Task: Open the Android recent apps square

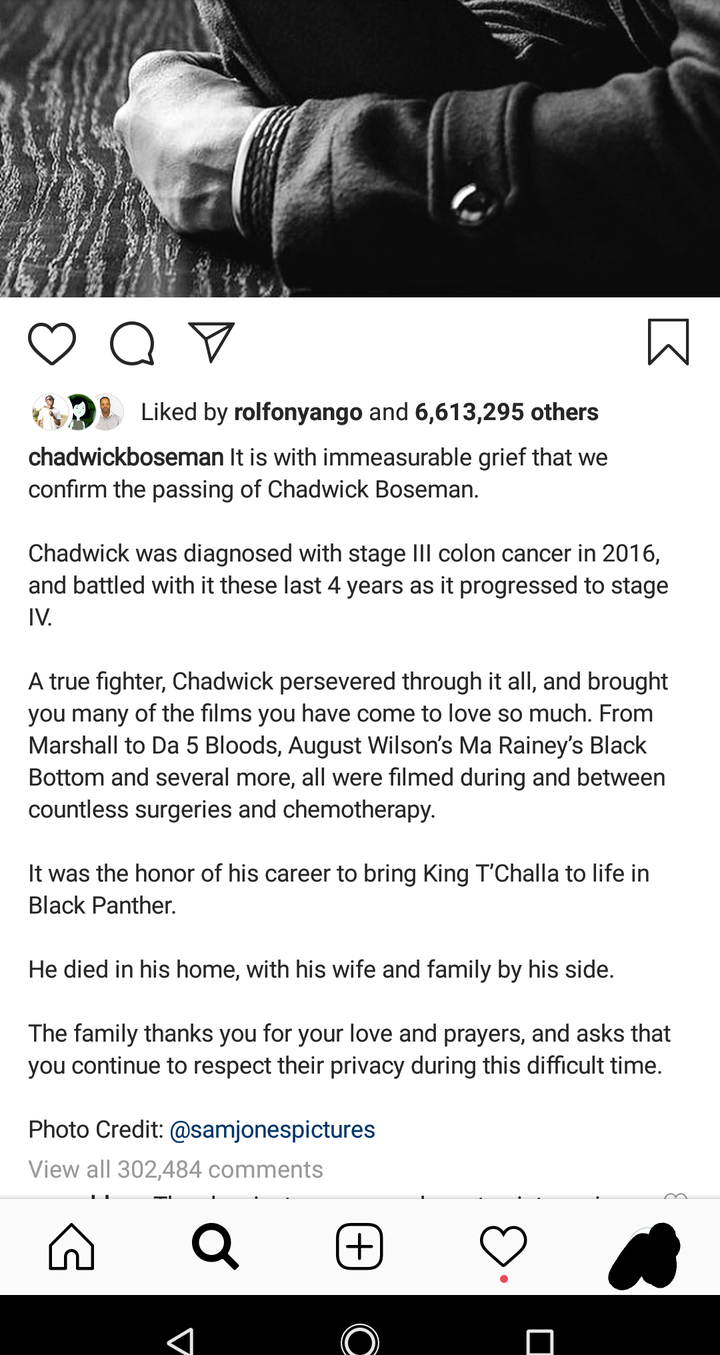Action: 539,1340
